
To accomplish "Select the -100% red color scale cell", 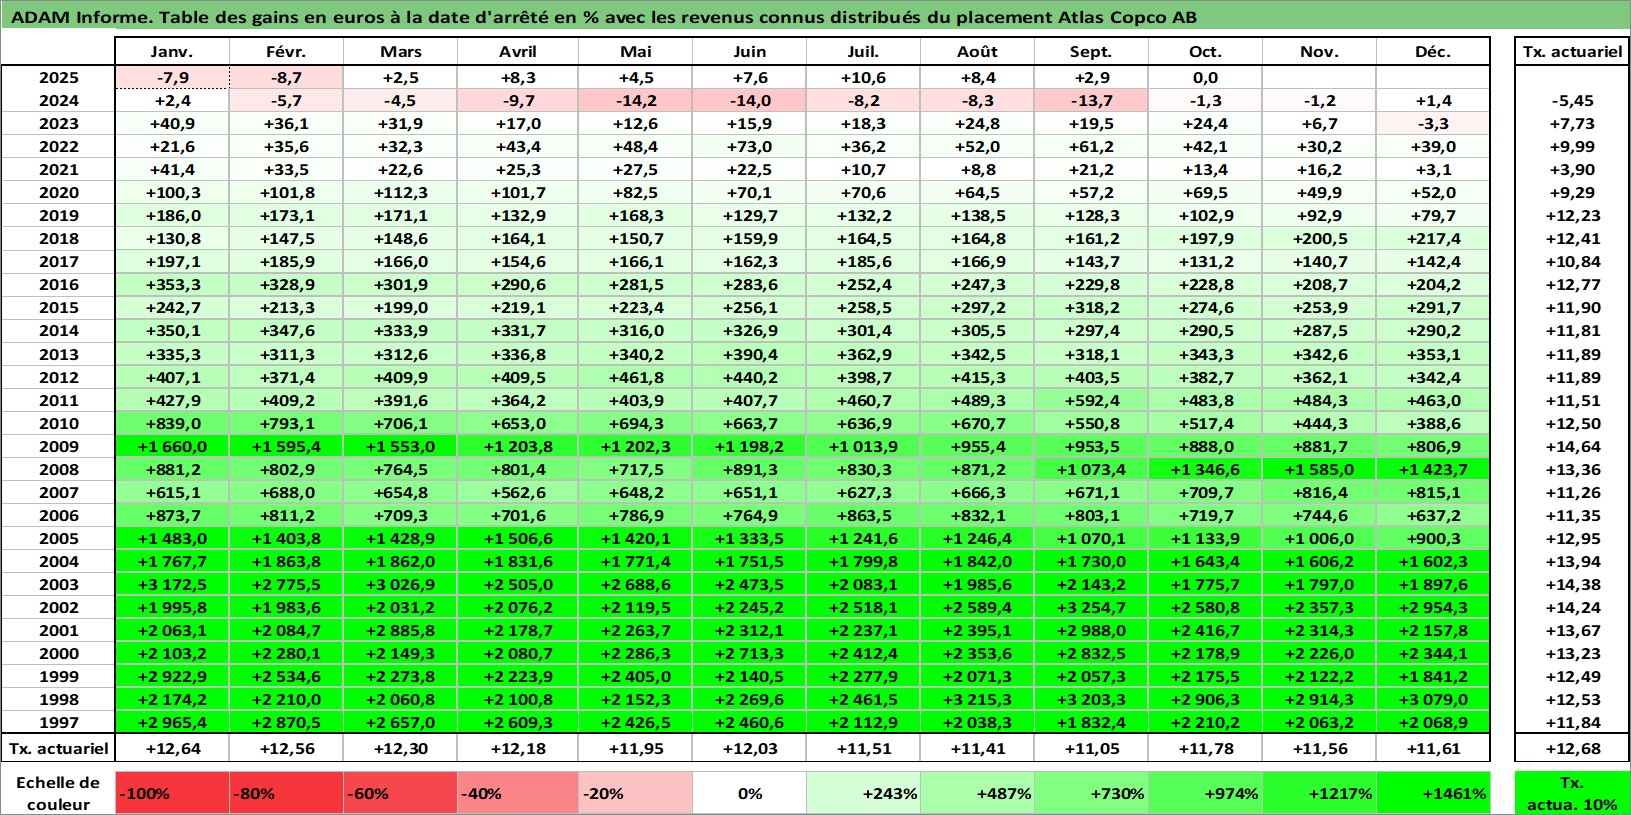I will tap(172, 792).
